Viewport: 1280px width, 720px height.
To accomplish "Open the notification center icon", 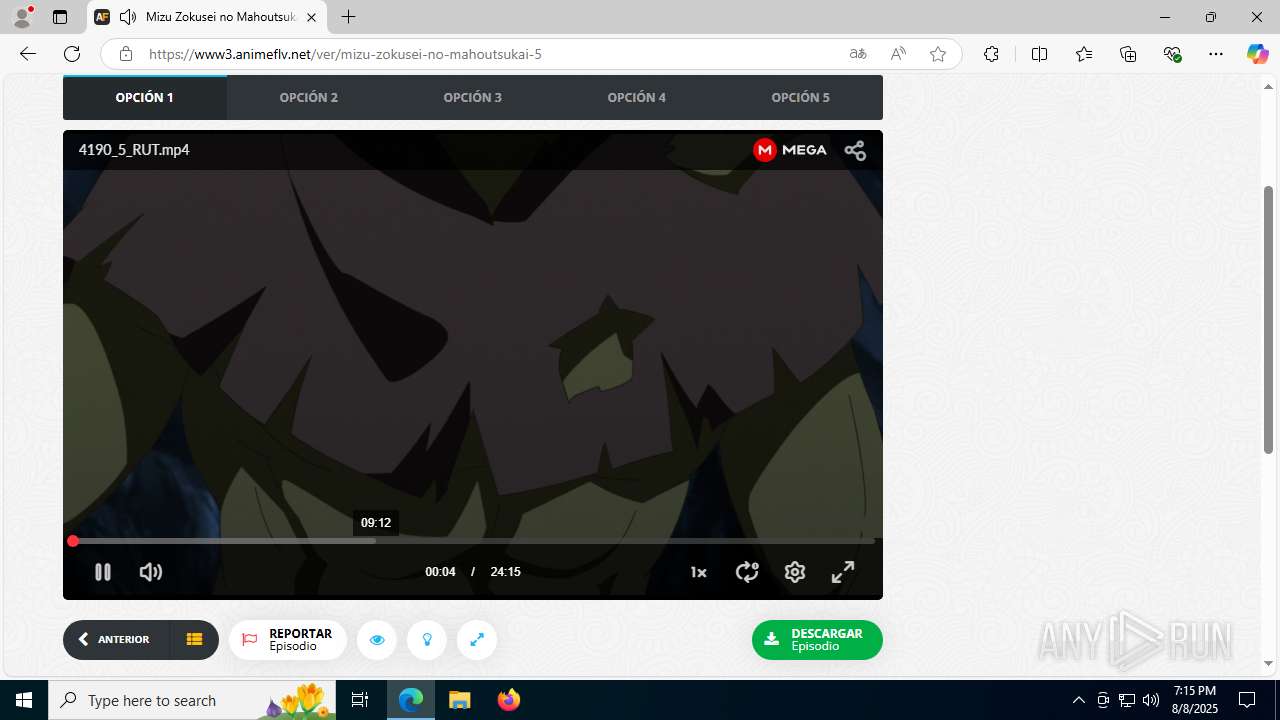I will 1247,700.
